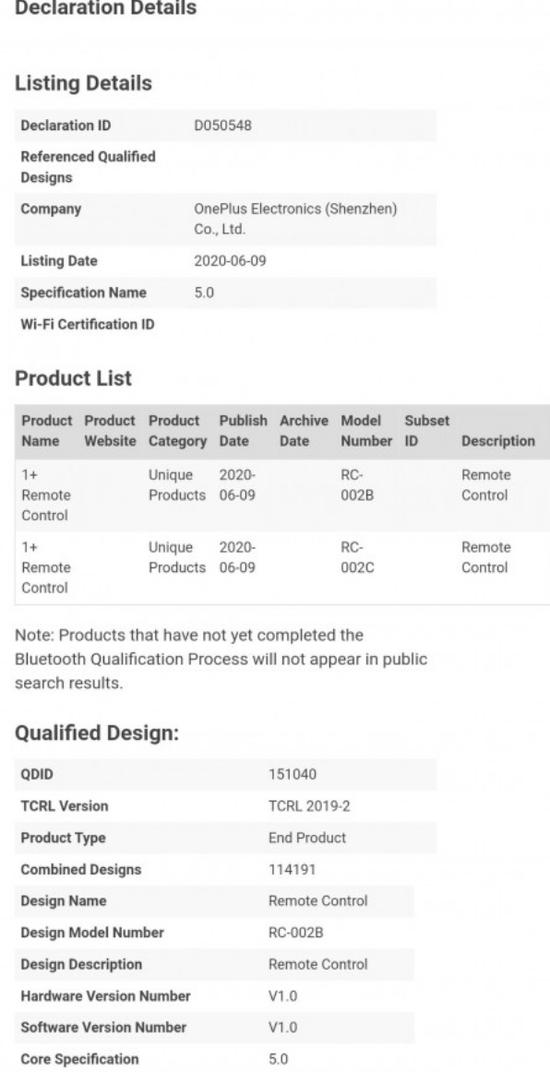Click the Listing Details heading
The image size is (550, 1072).
(83, 83)
